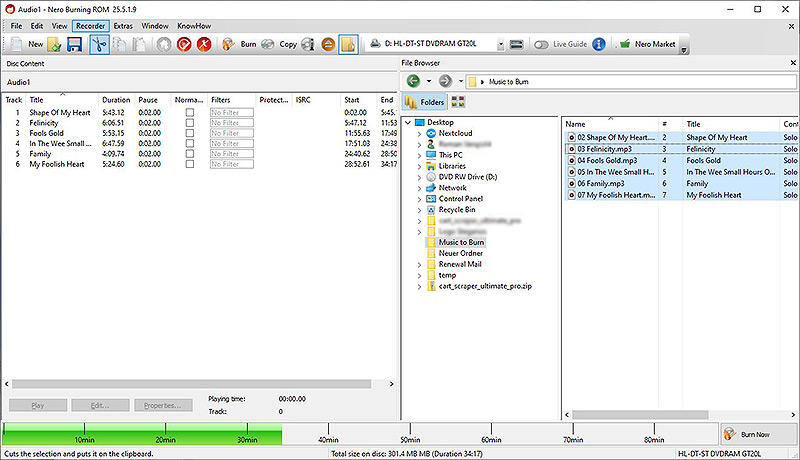Open the Recorder menu
The width and height of the screenshot is (800, 460).
coord(90,25)
